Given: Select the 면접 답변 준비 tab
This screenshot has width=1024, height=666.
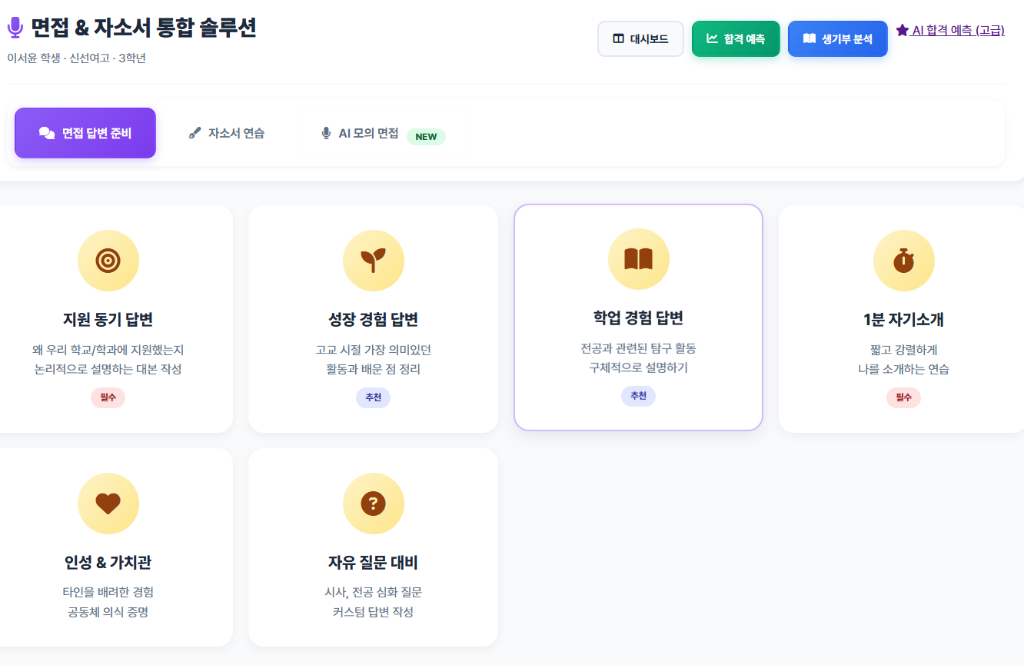Looking at the screenshot, I should click(85, 132).
